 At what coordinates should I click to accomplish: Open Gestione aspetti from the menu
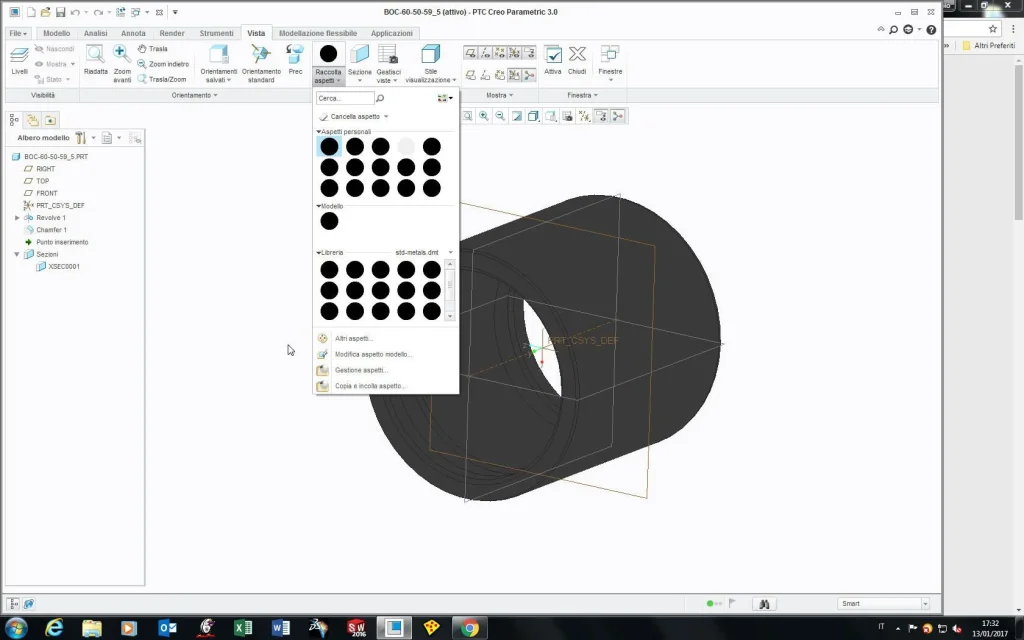pos(360,370)
